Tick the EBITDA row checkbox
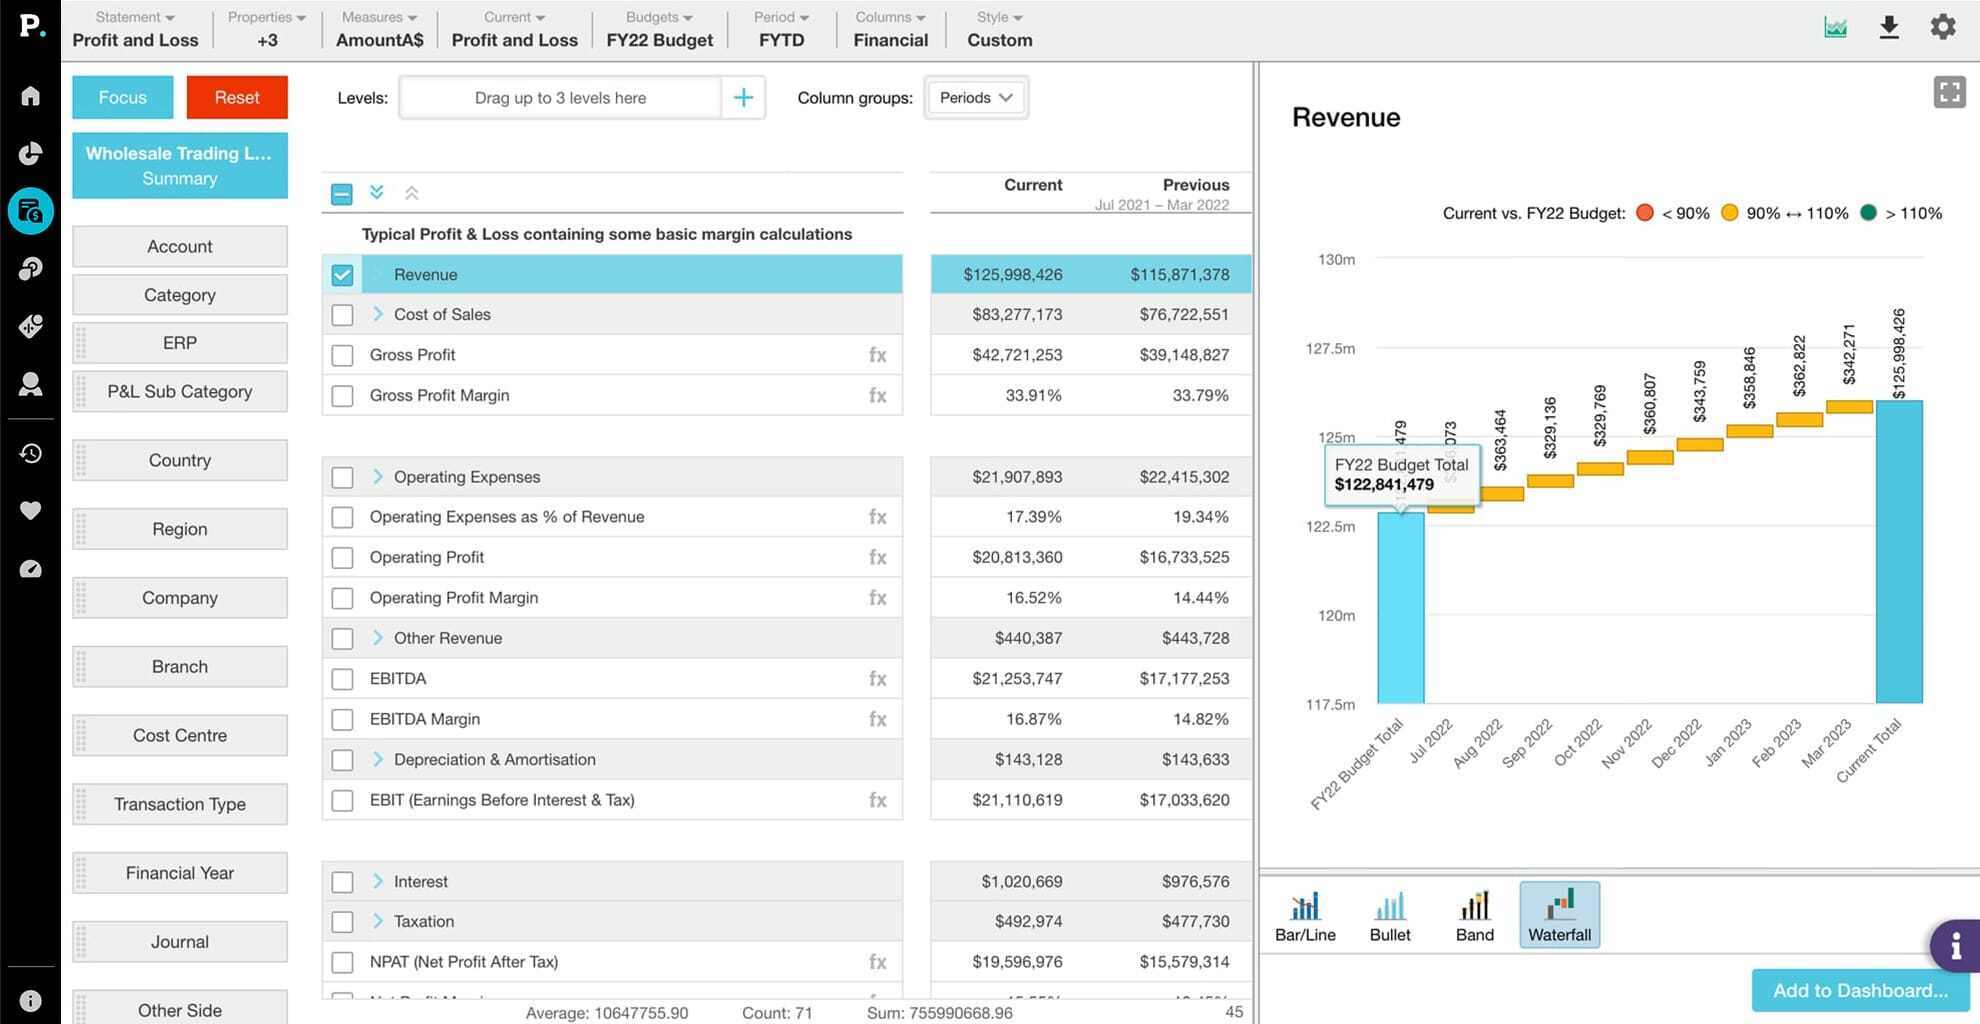 [342, 679]
